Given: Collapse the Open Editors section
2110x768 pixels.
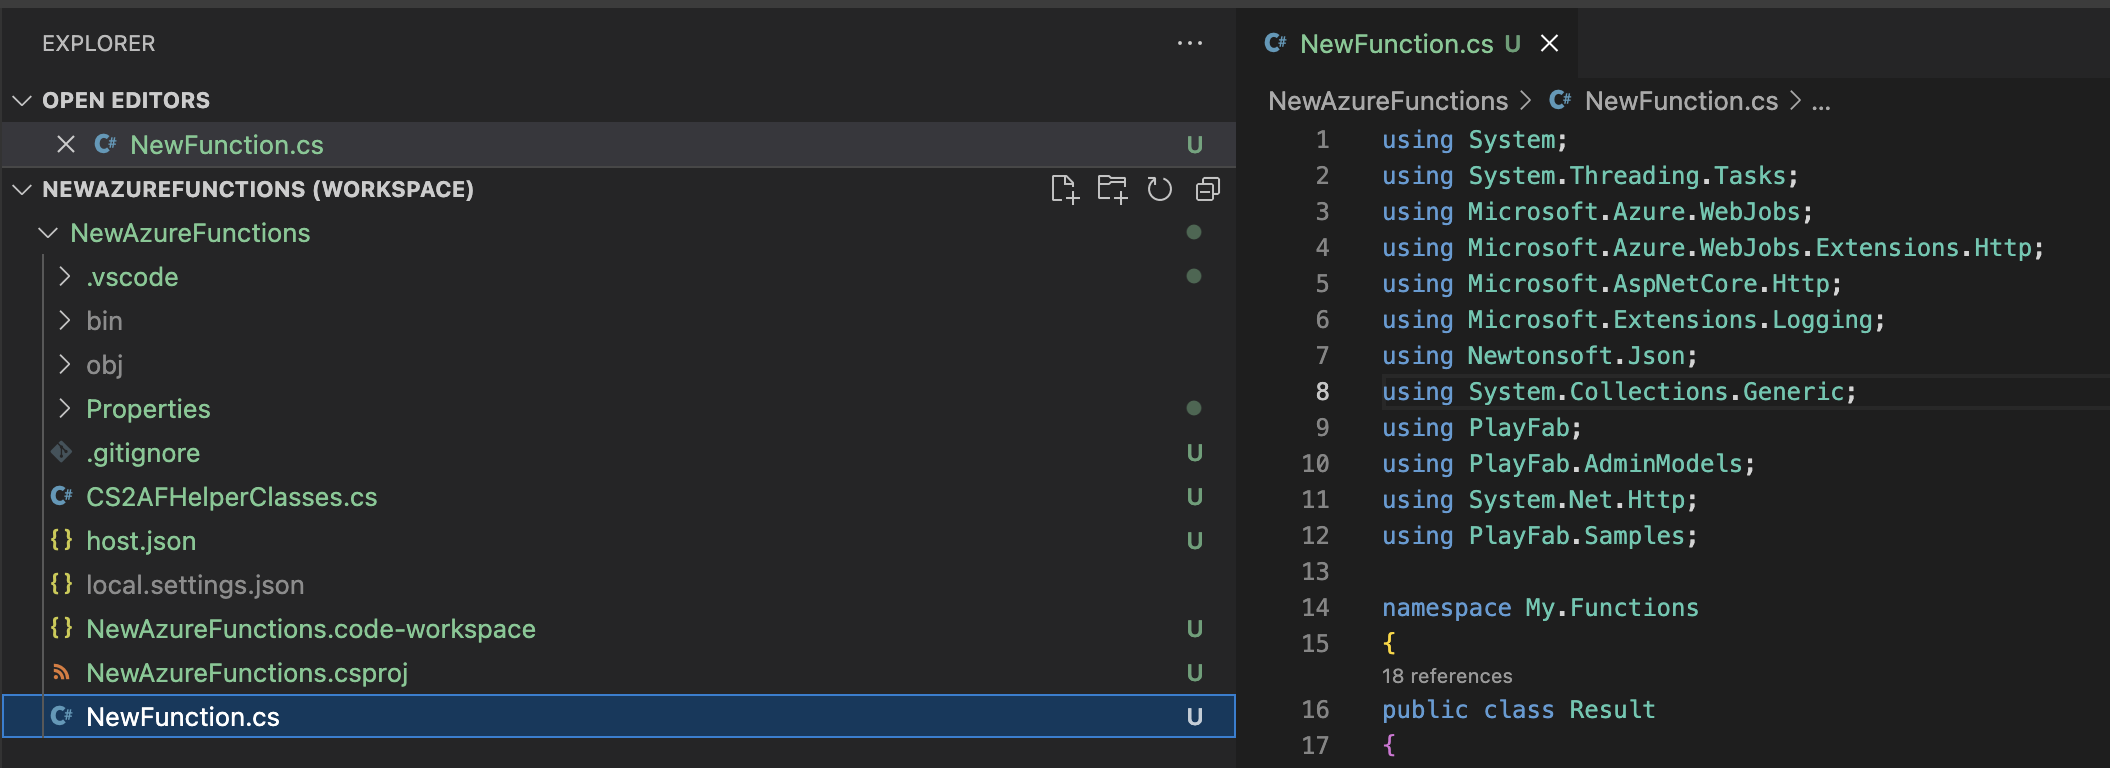Looking at the screenshot, I should click(22, 100).
